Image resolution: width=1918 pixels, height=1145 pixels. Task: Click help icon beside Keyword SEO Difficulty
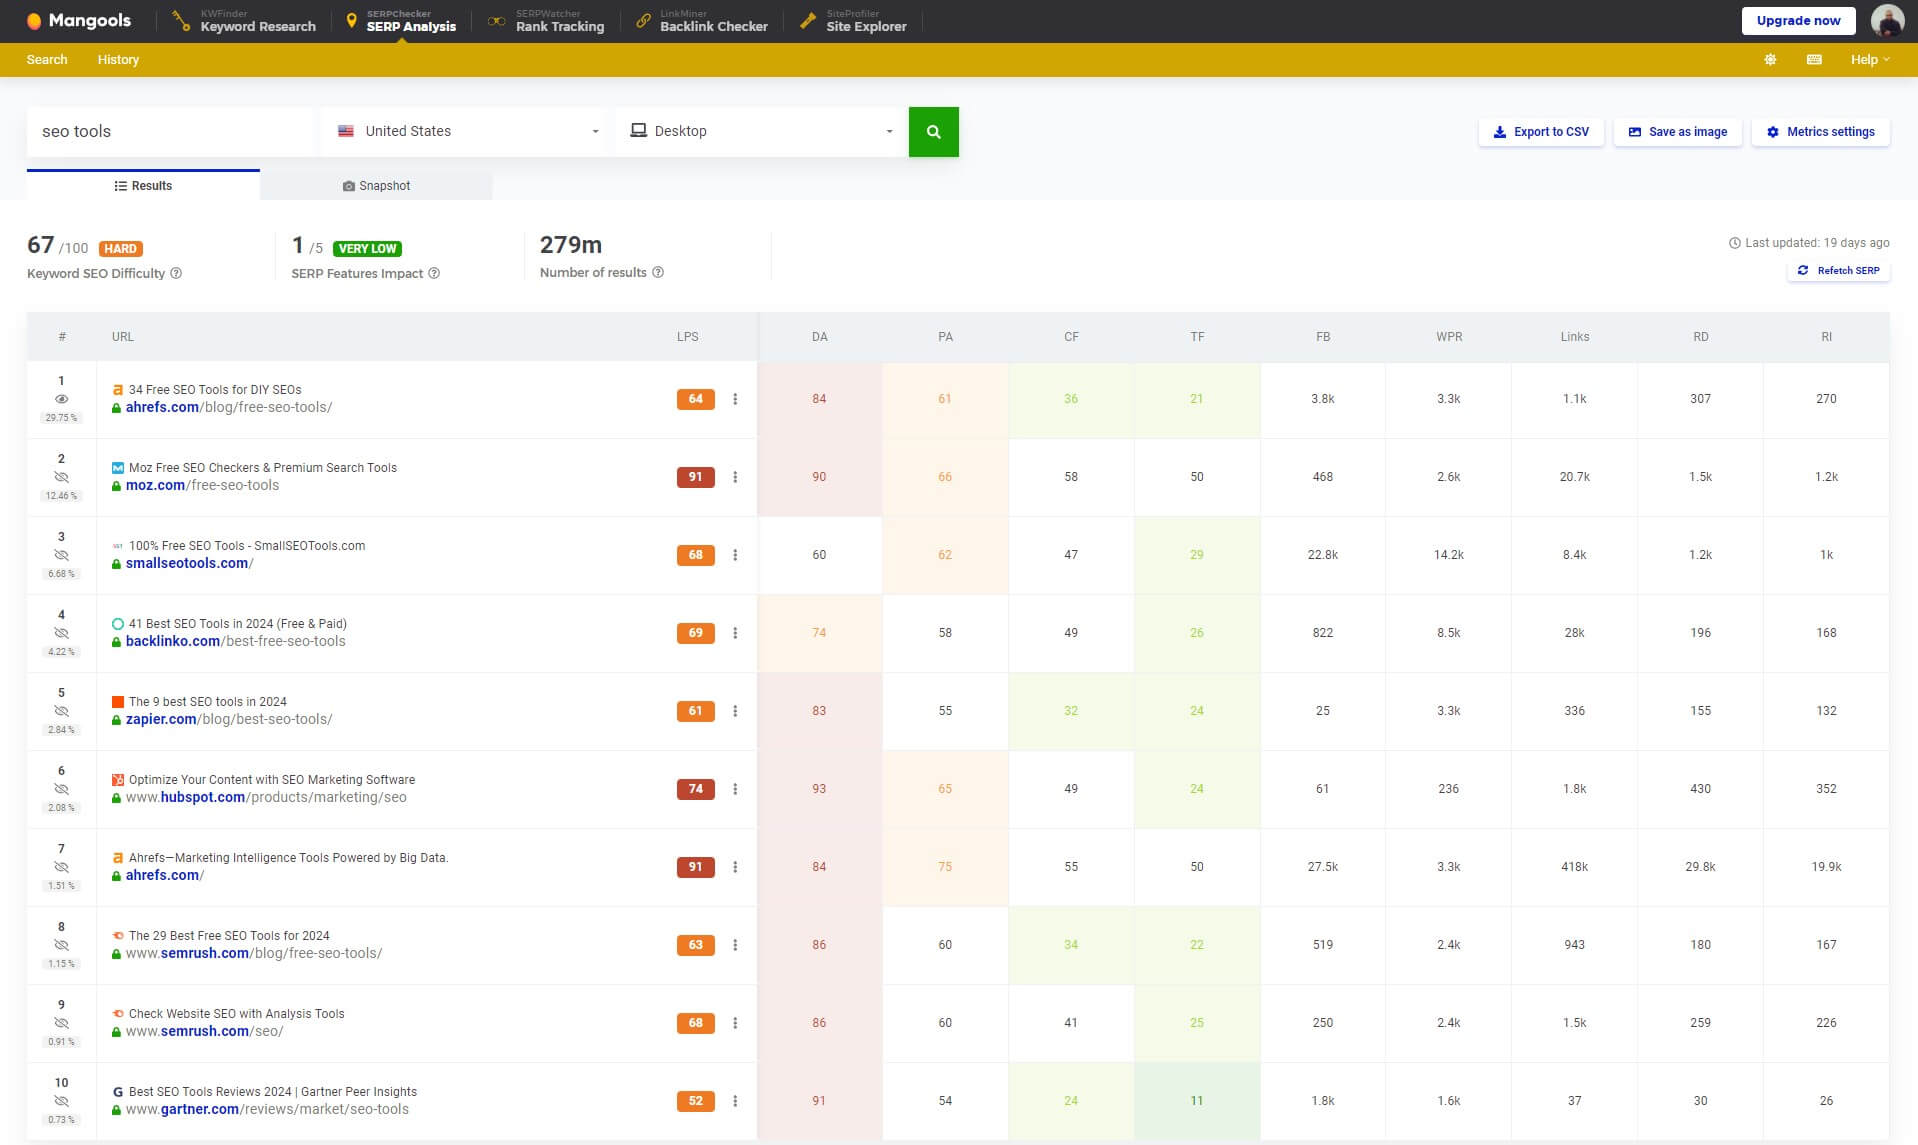pos(176,273)
